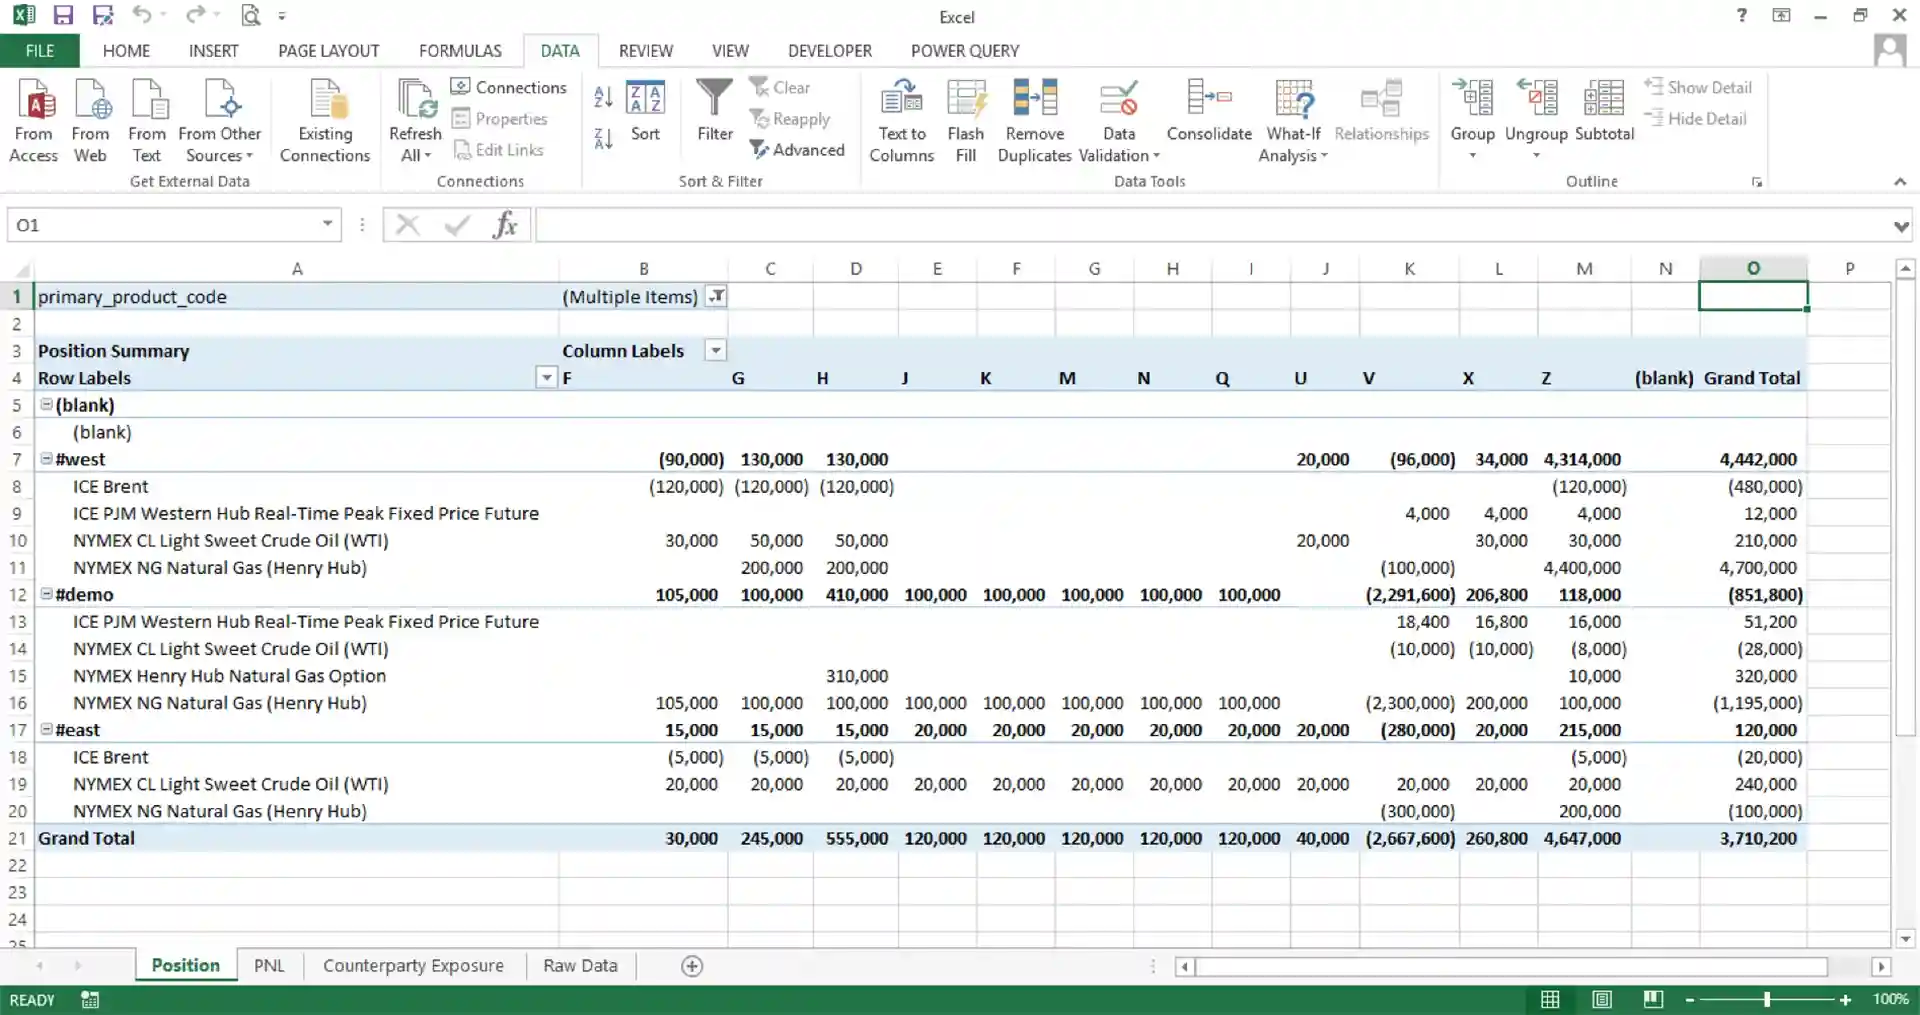Click the zoom out minus button
The height and width of the screenshot is (1015, 1920).
click(x=1690, y=999)
